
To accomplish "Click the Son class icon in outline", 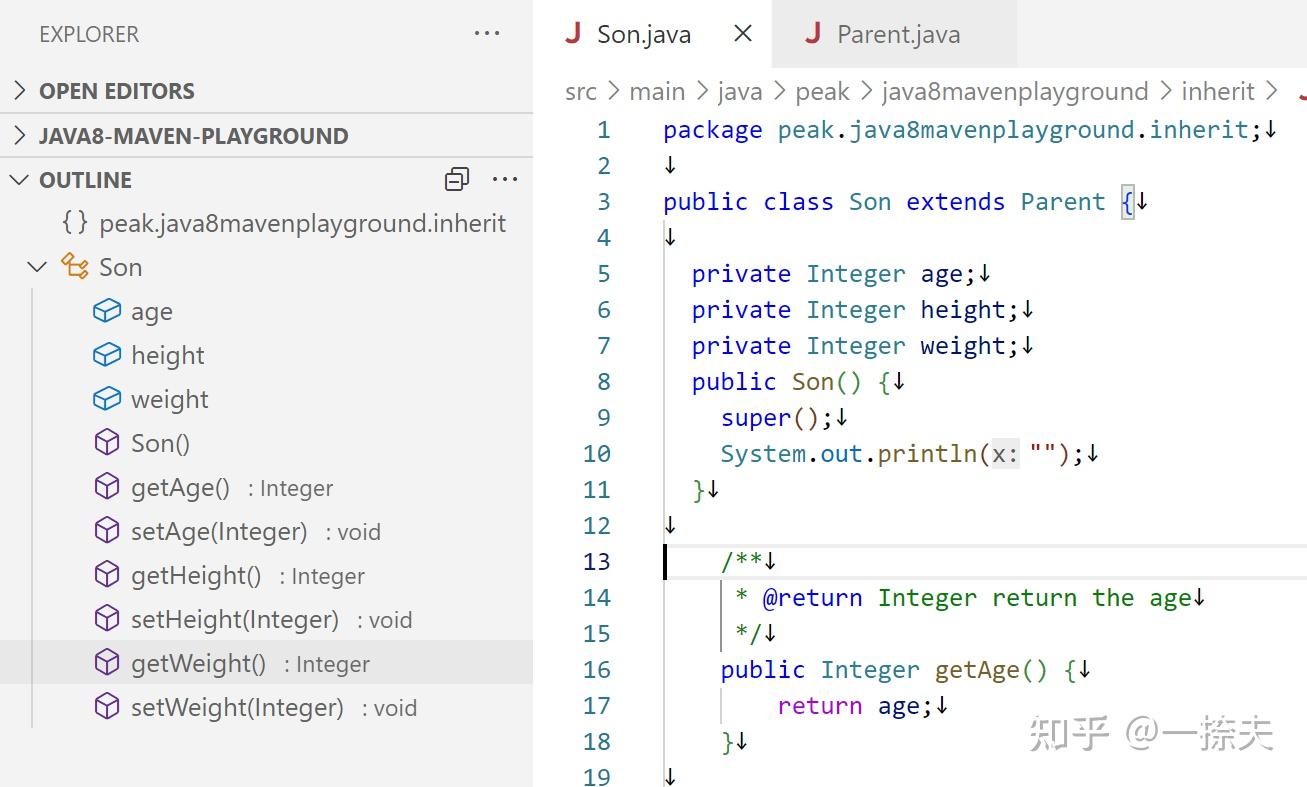I will click(75, 267).
